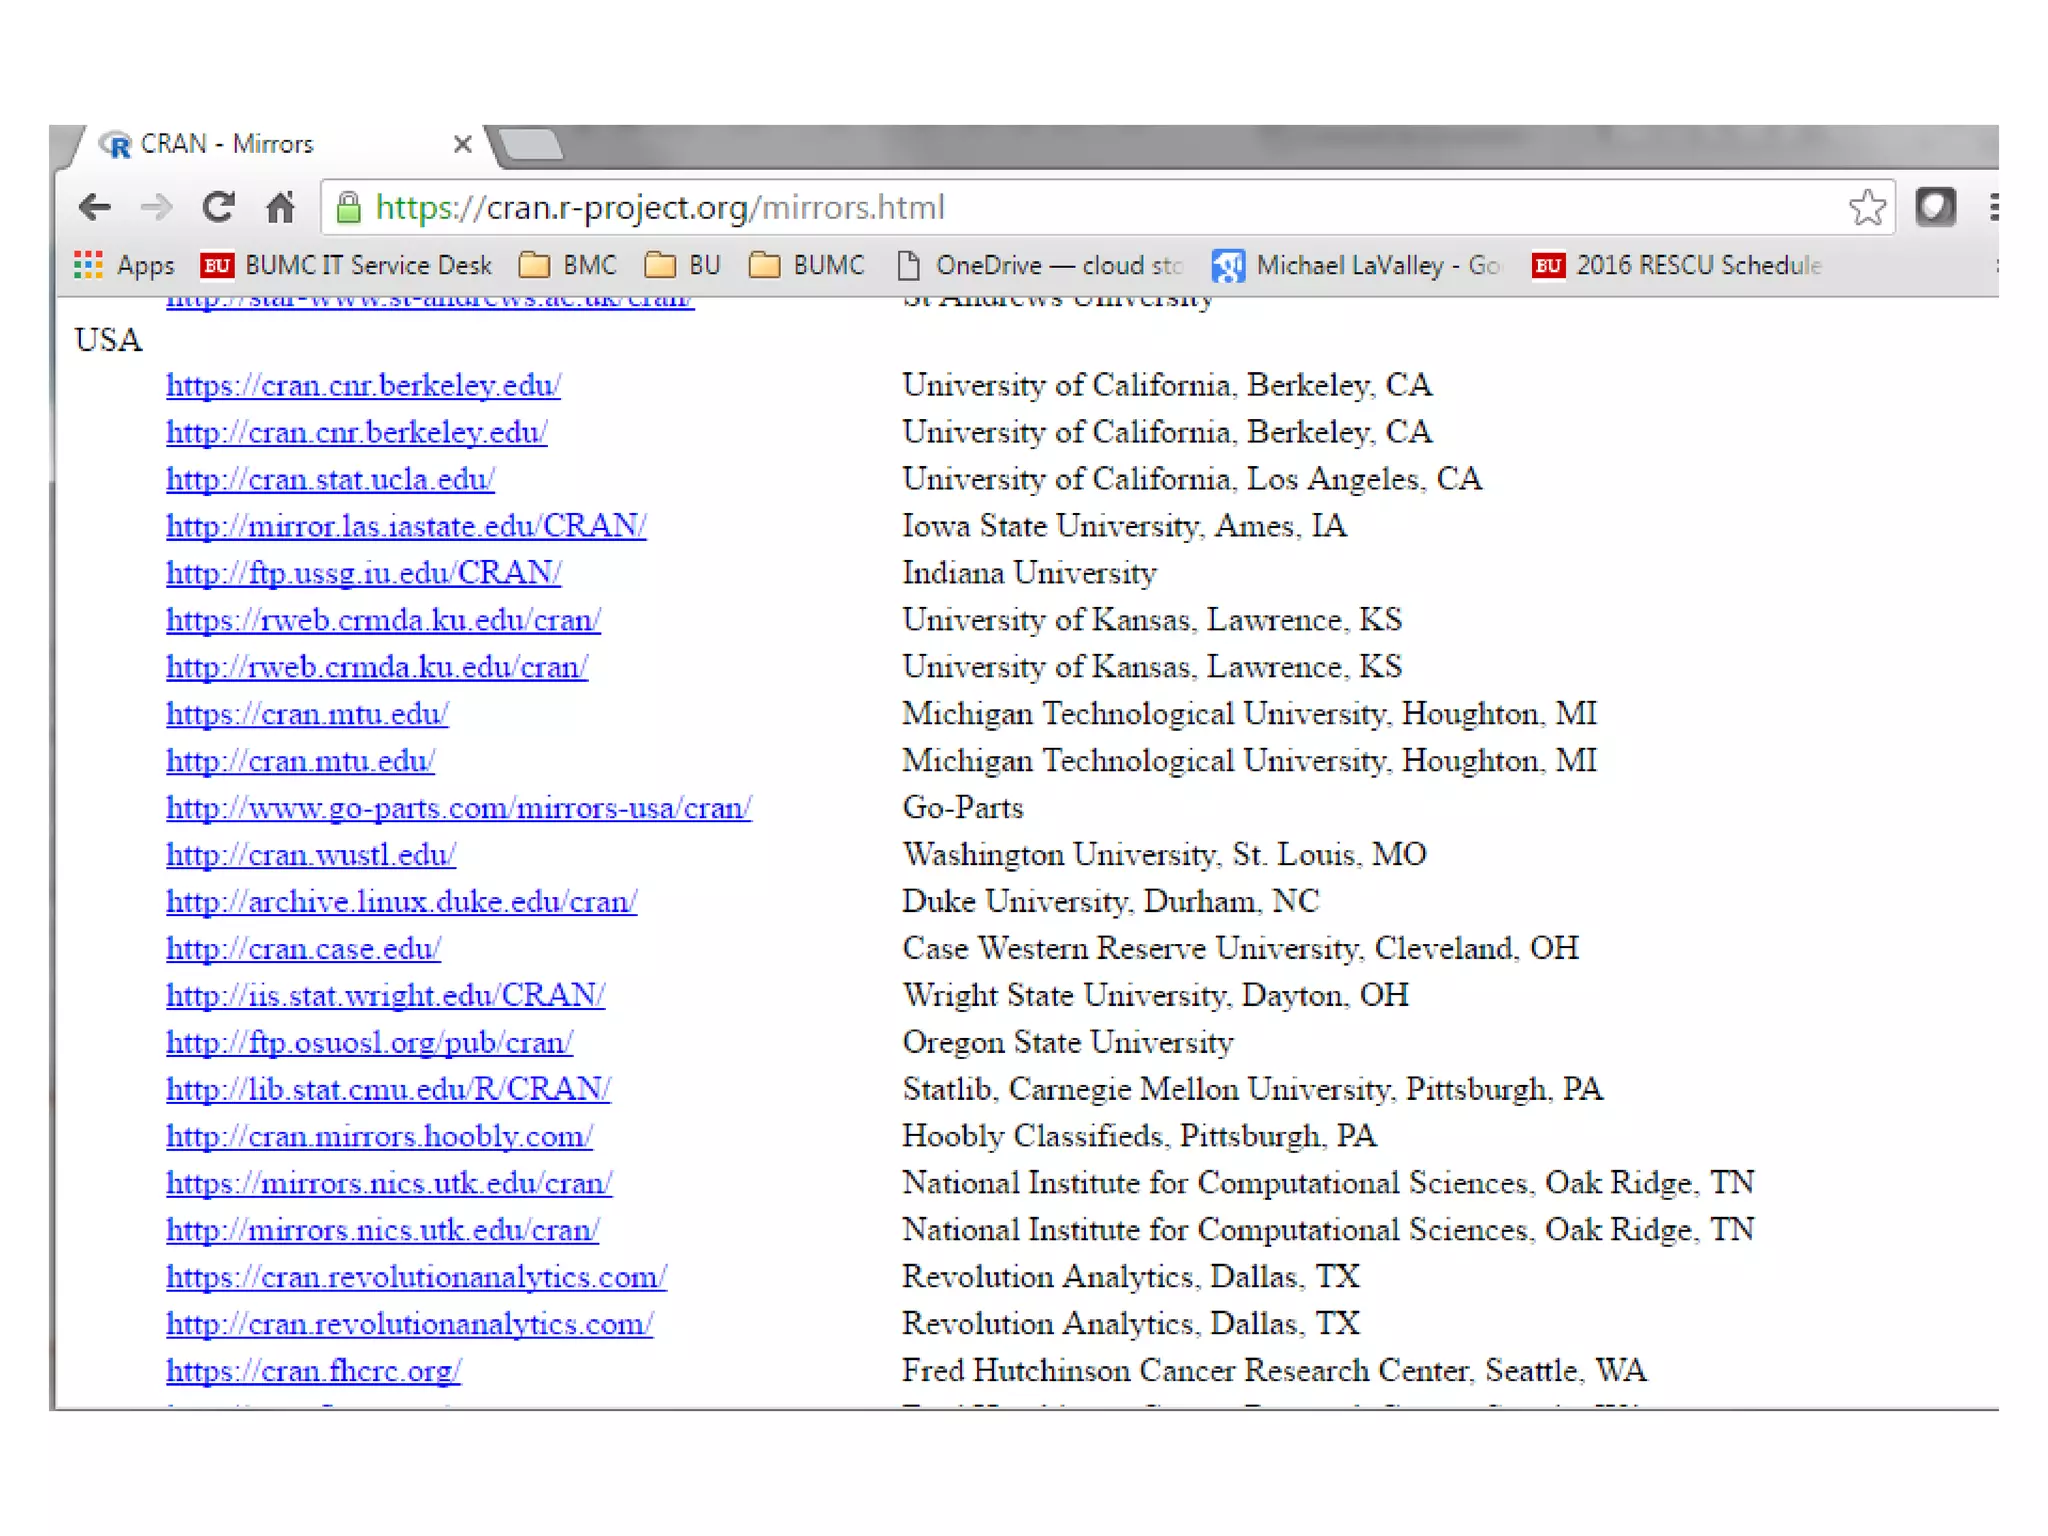Go to the home page icon
The image size is (2048, 1536).
(x=281, y=208)
